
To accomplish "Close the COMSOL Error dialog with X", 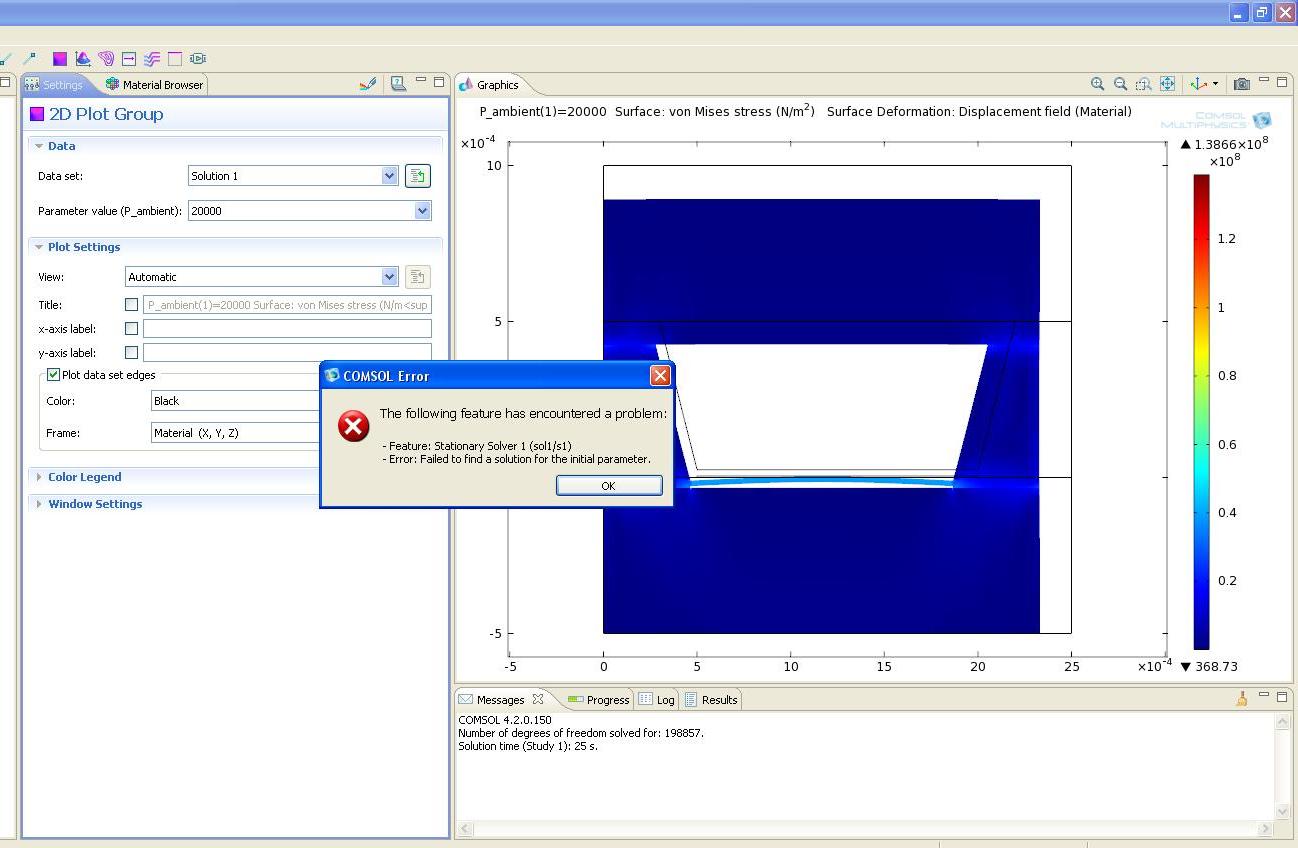I will point(660,376).
